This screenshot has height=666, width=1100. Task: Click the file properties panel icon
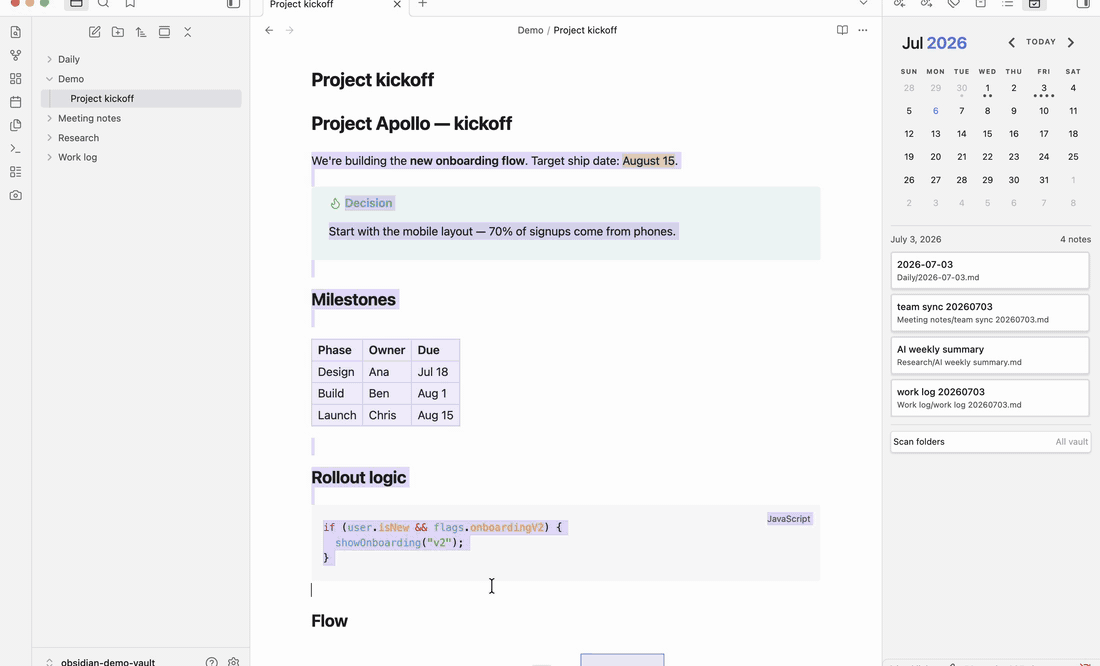click(x=981, y=4)
